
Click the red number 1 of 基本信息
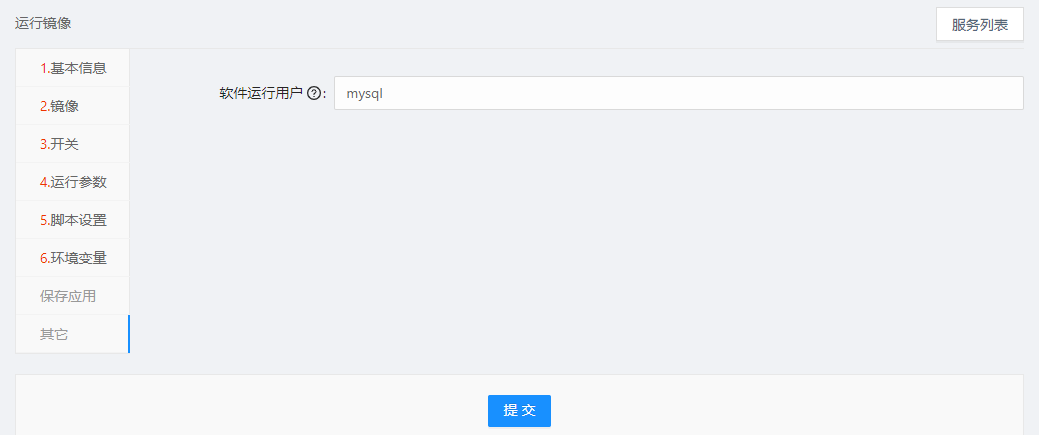pyautogui.click(x=44, y=68)
